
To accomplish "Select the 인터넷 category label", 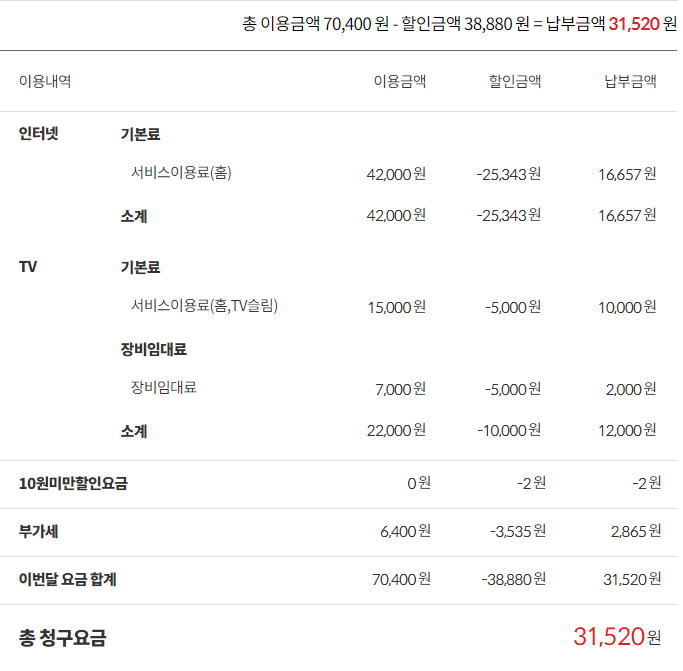I will coord(39,134).
